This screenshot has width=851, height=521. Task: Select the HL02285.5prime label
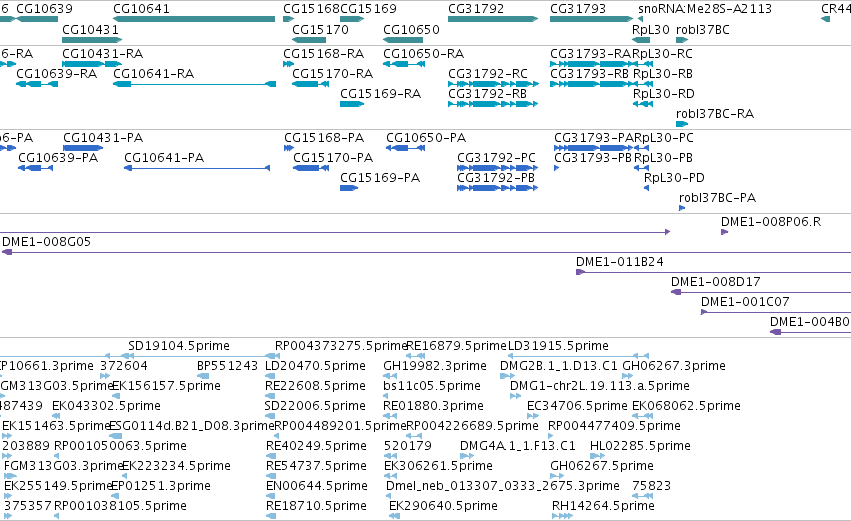(x=640, y=447)
